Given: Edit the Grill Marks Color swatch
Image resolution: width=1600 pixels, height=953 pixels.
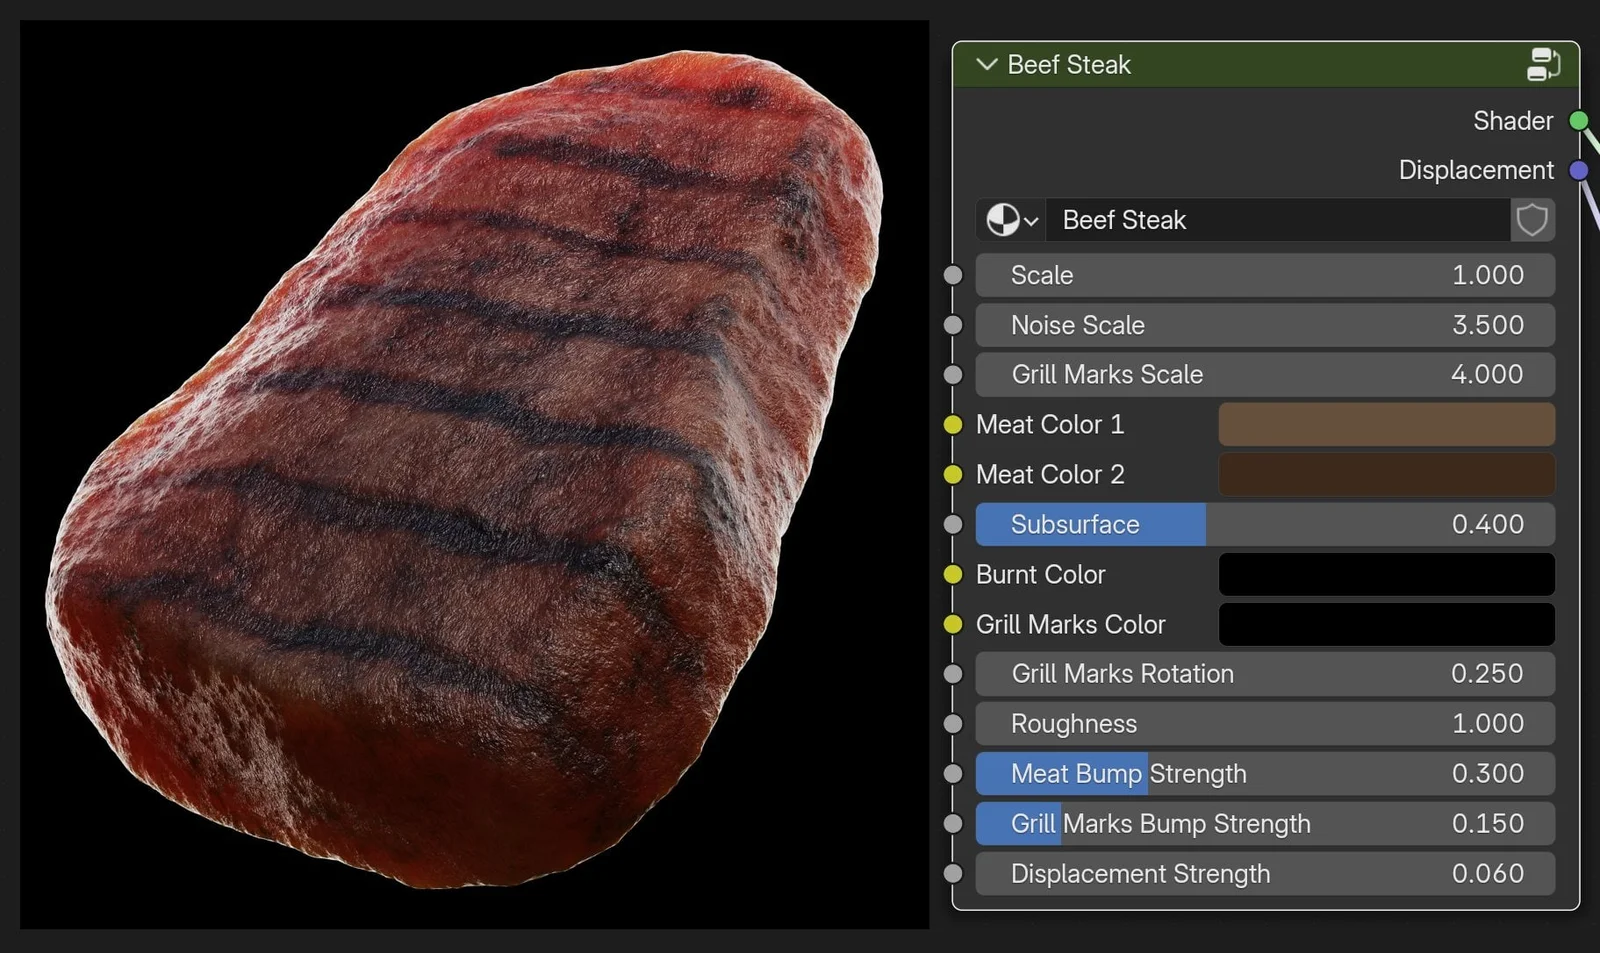Looking at the screenshot, I should [1386, 624].
